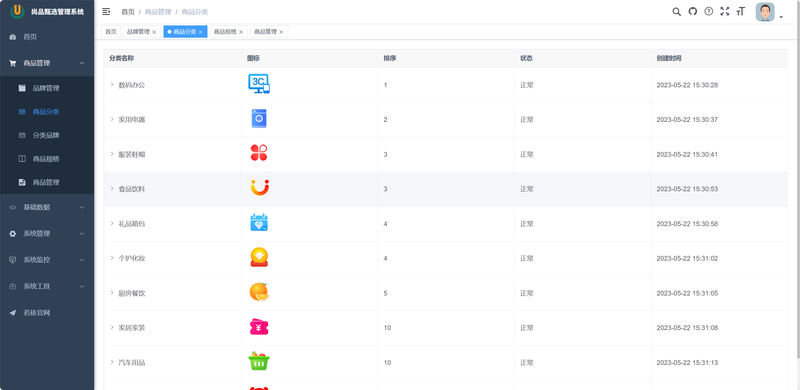The width and height of the screenshot is (800, 390).
Task: Expand the 个护化妆 category row
Action: coord(112,258)
